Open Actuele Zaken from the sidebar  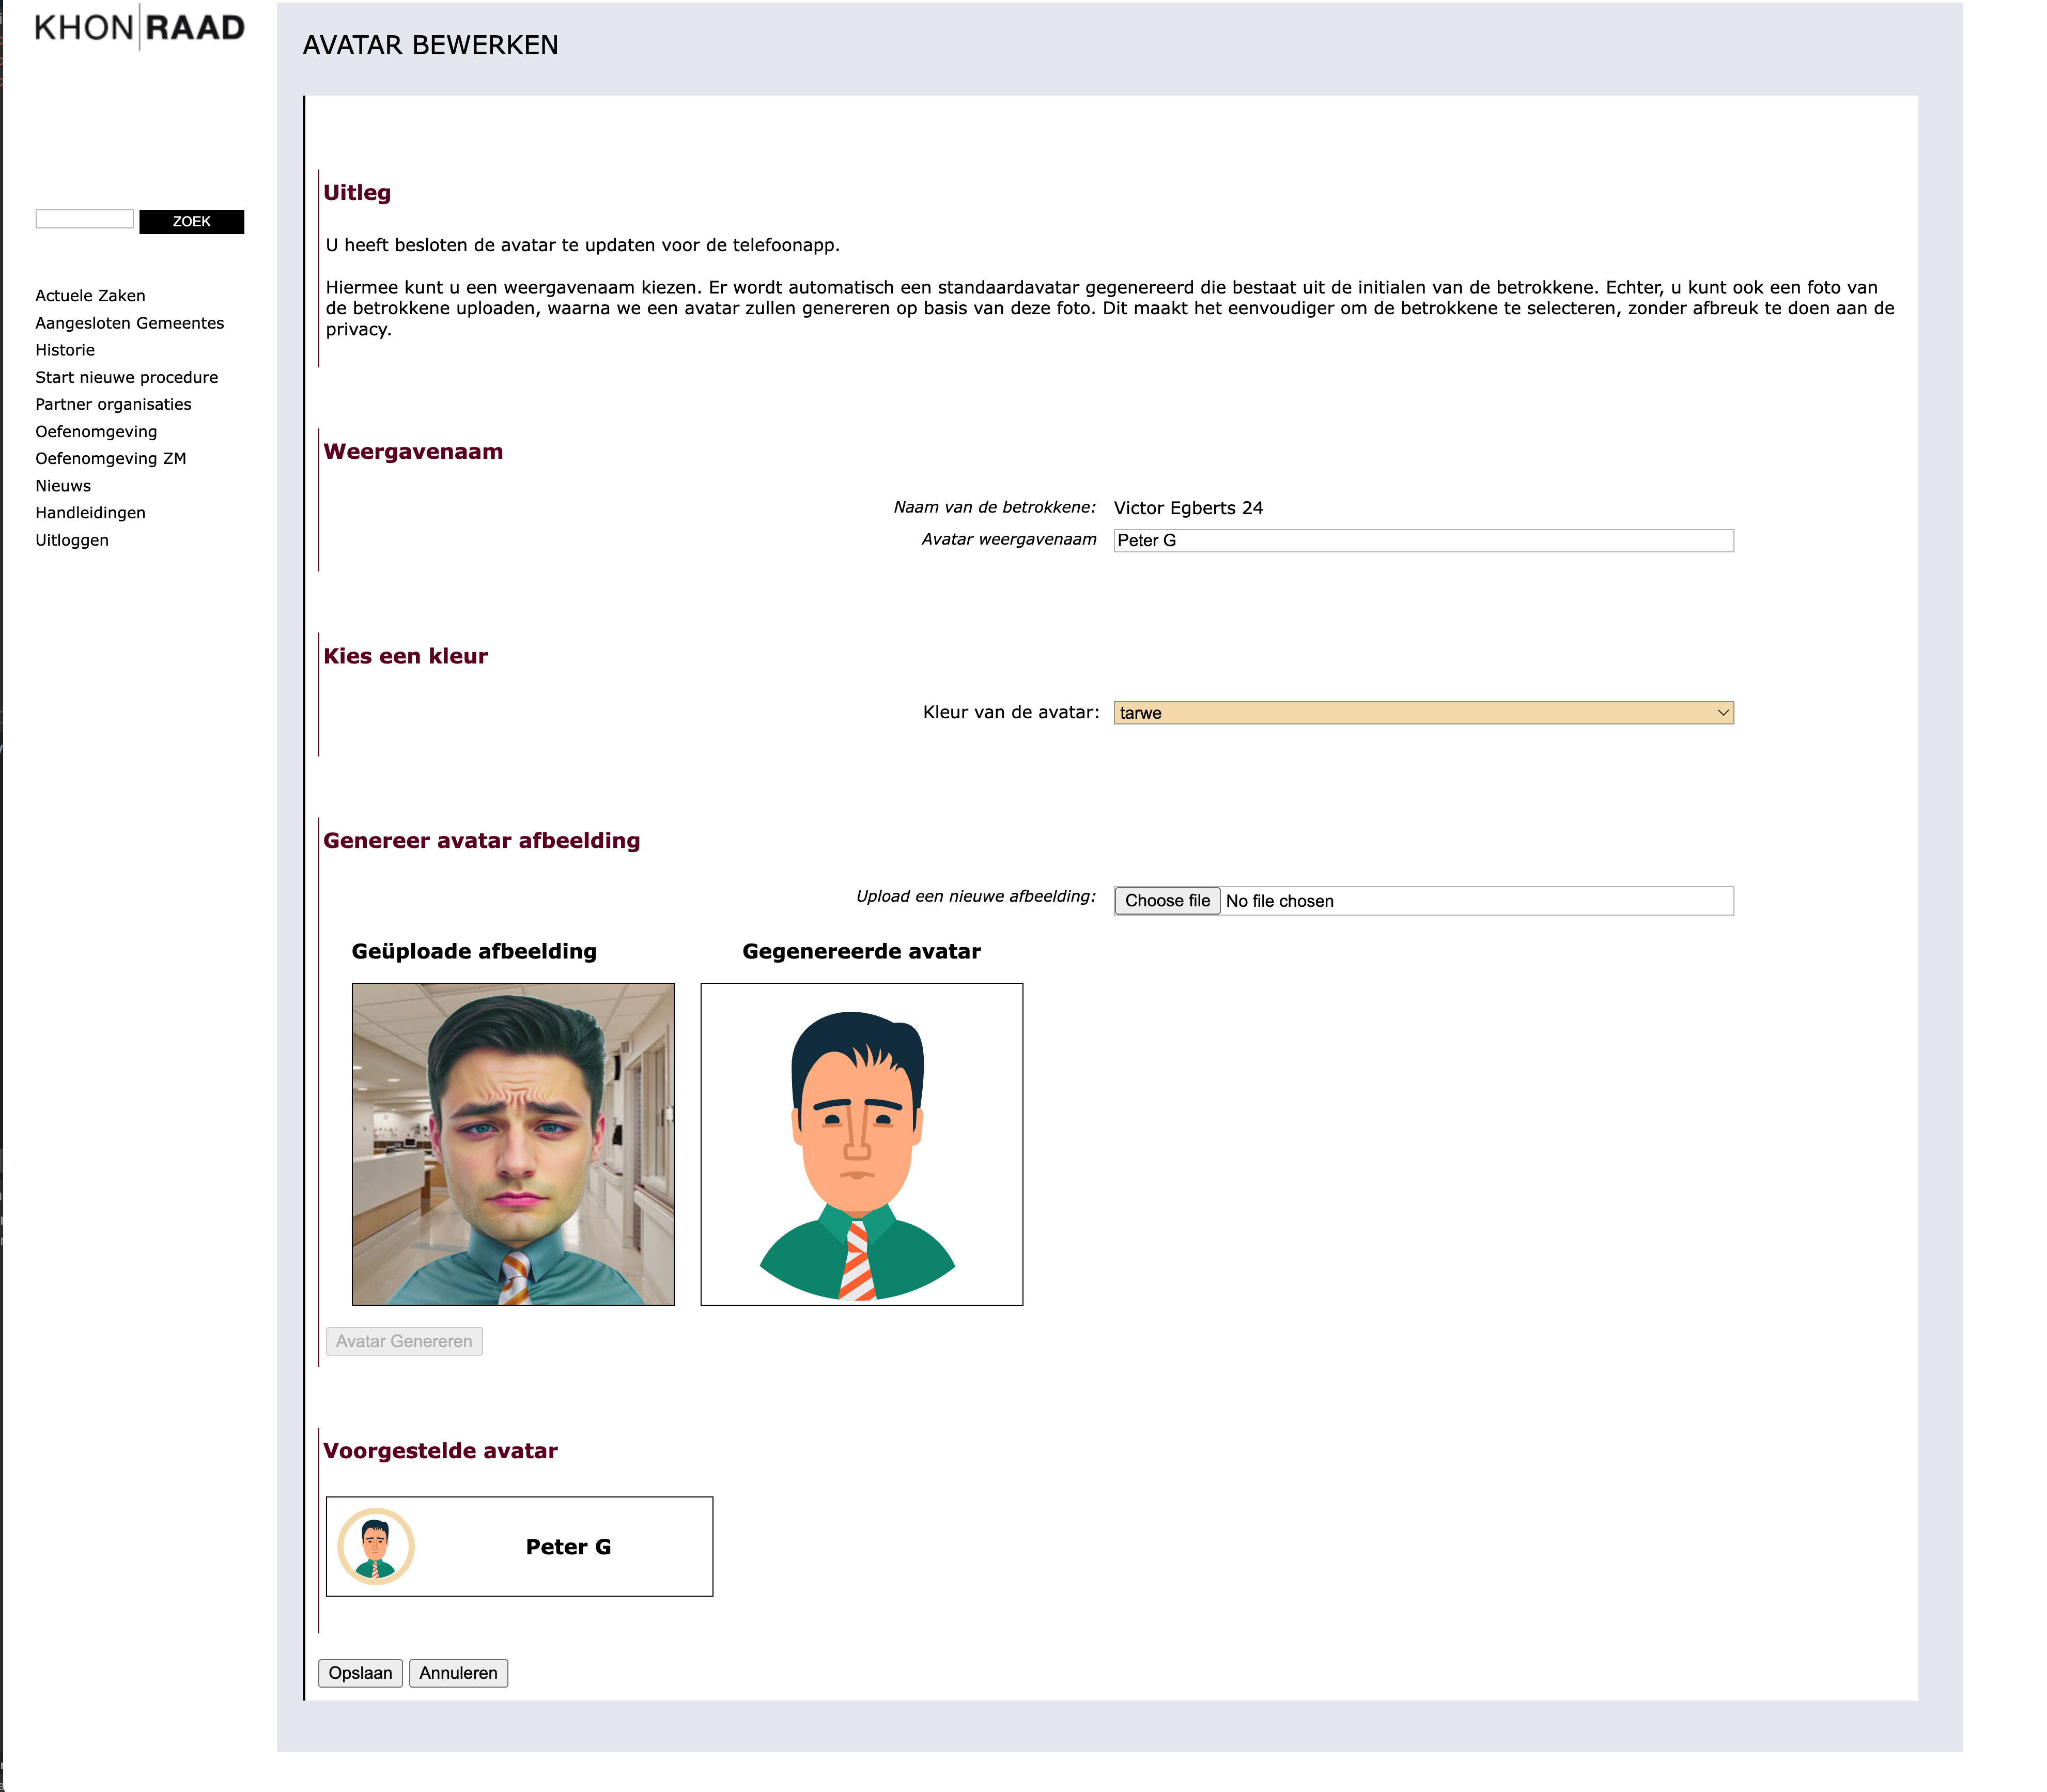[x=89, y=295]
